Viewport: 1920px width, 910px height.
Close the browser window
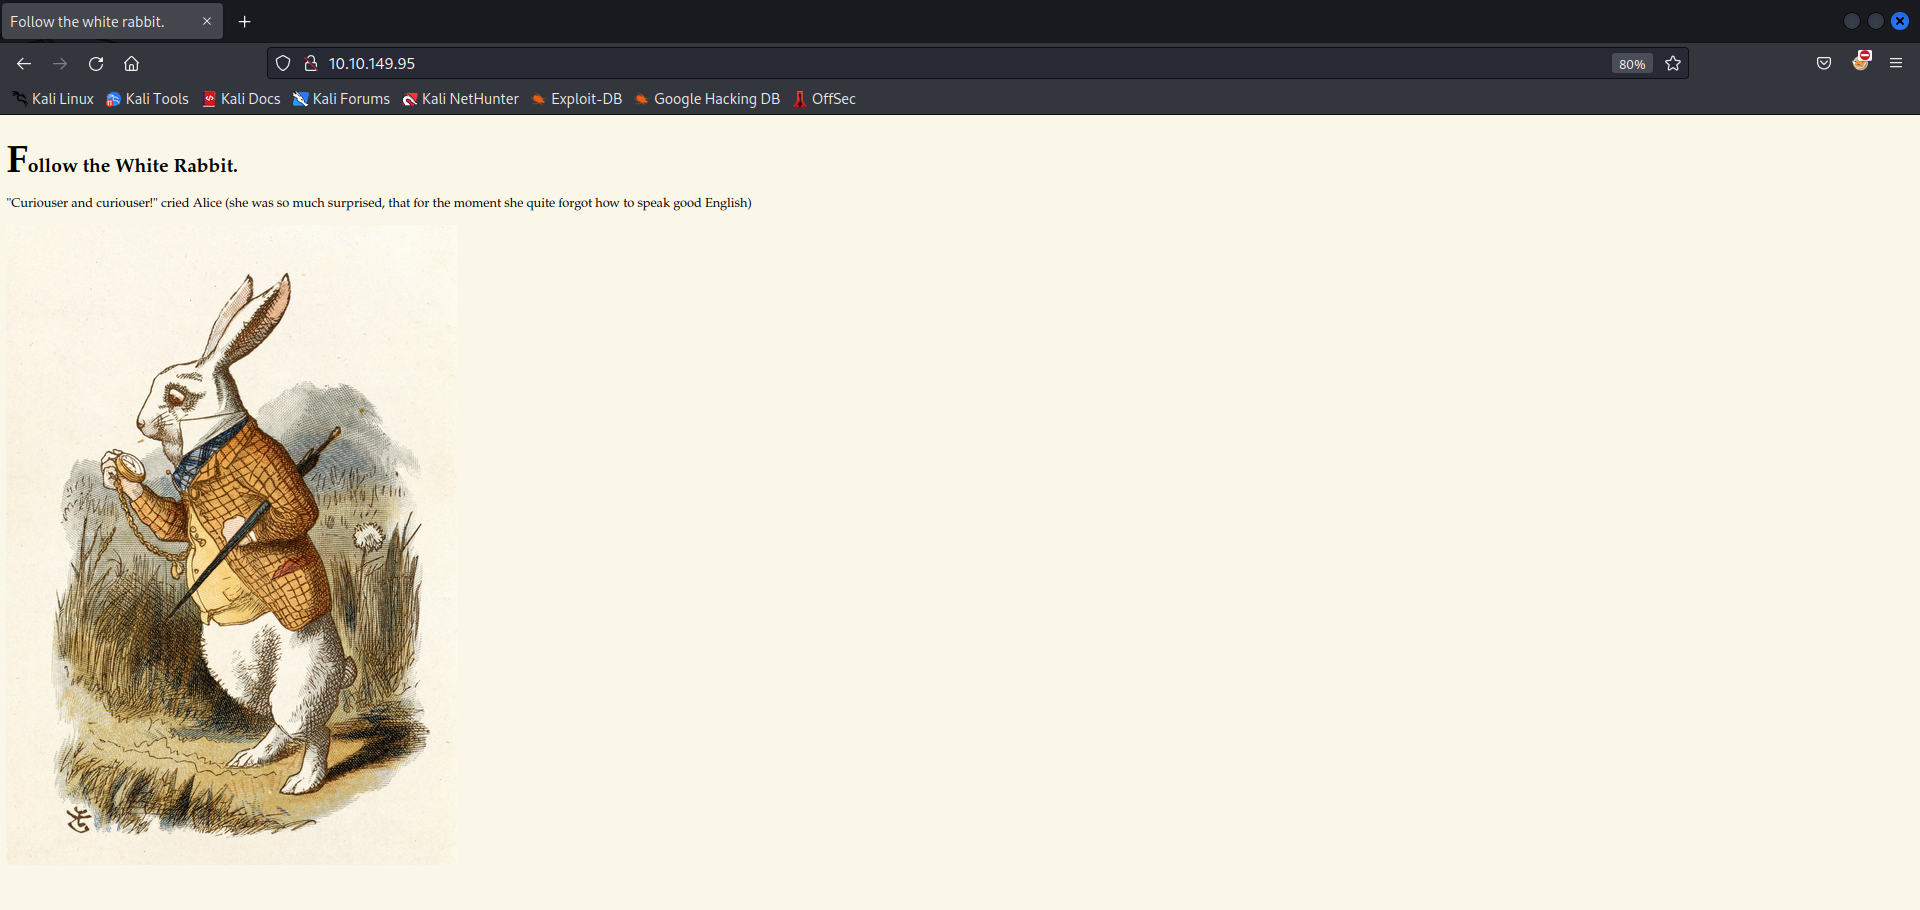1900,21
